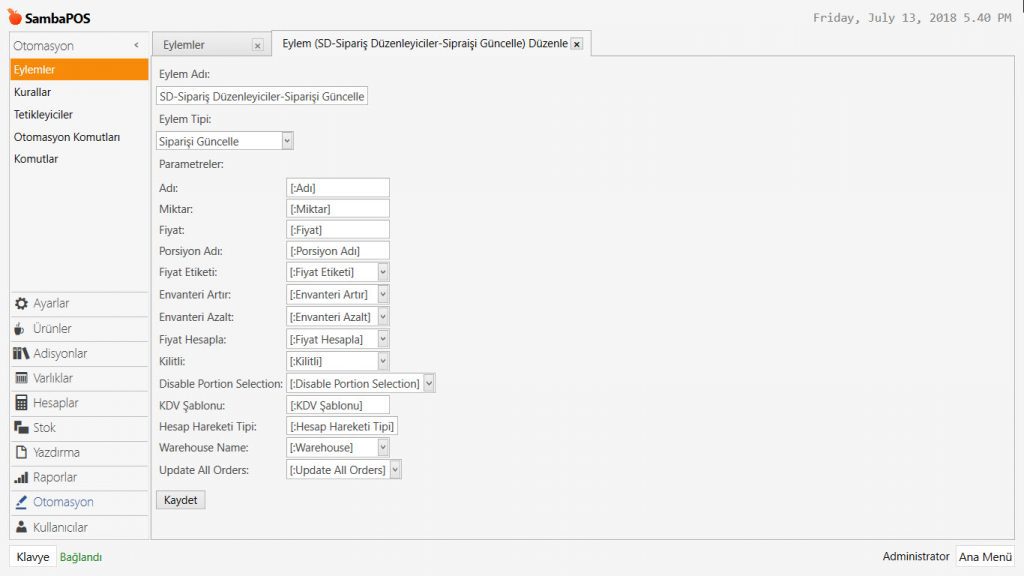Open Stok using its boxes icon
1024x576 pixels.
coord(21,428)
